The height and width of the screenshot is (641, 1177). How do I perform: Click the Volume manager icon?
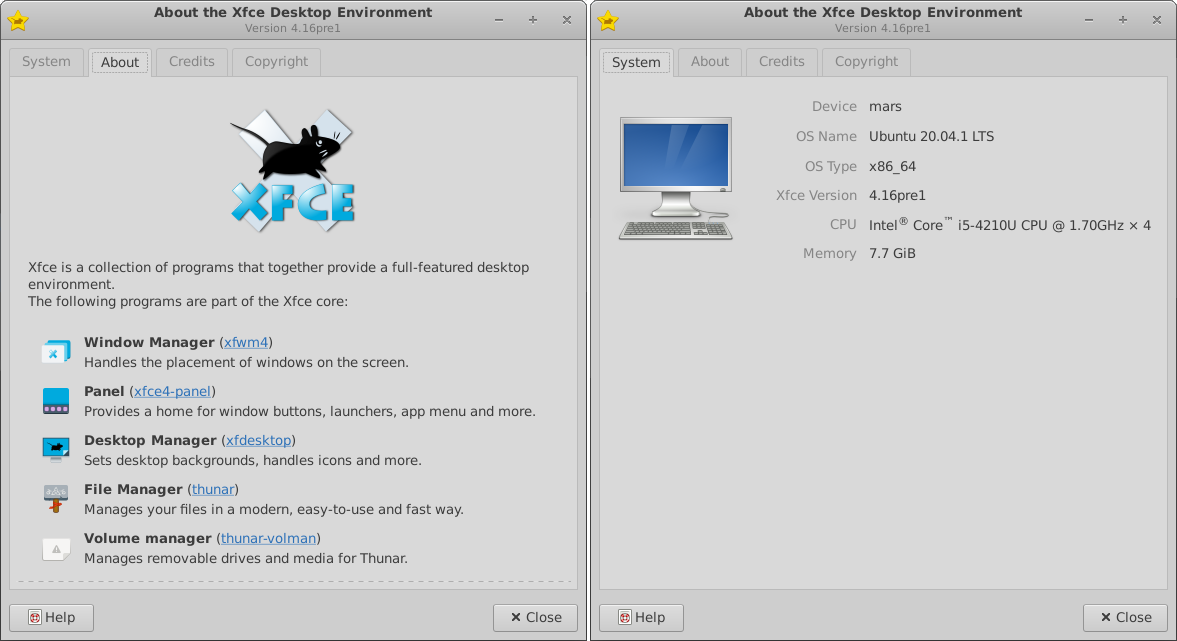click(56, 548)
